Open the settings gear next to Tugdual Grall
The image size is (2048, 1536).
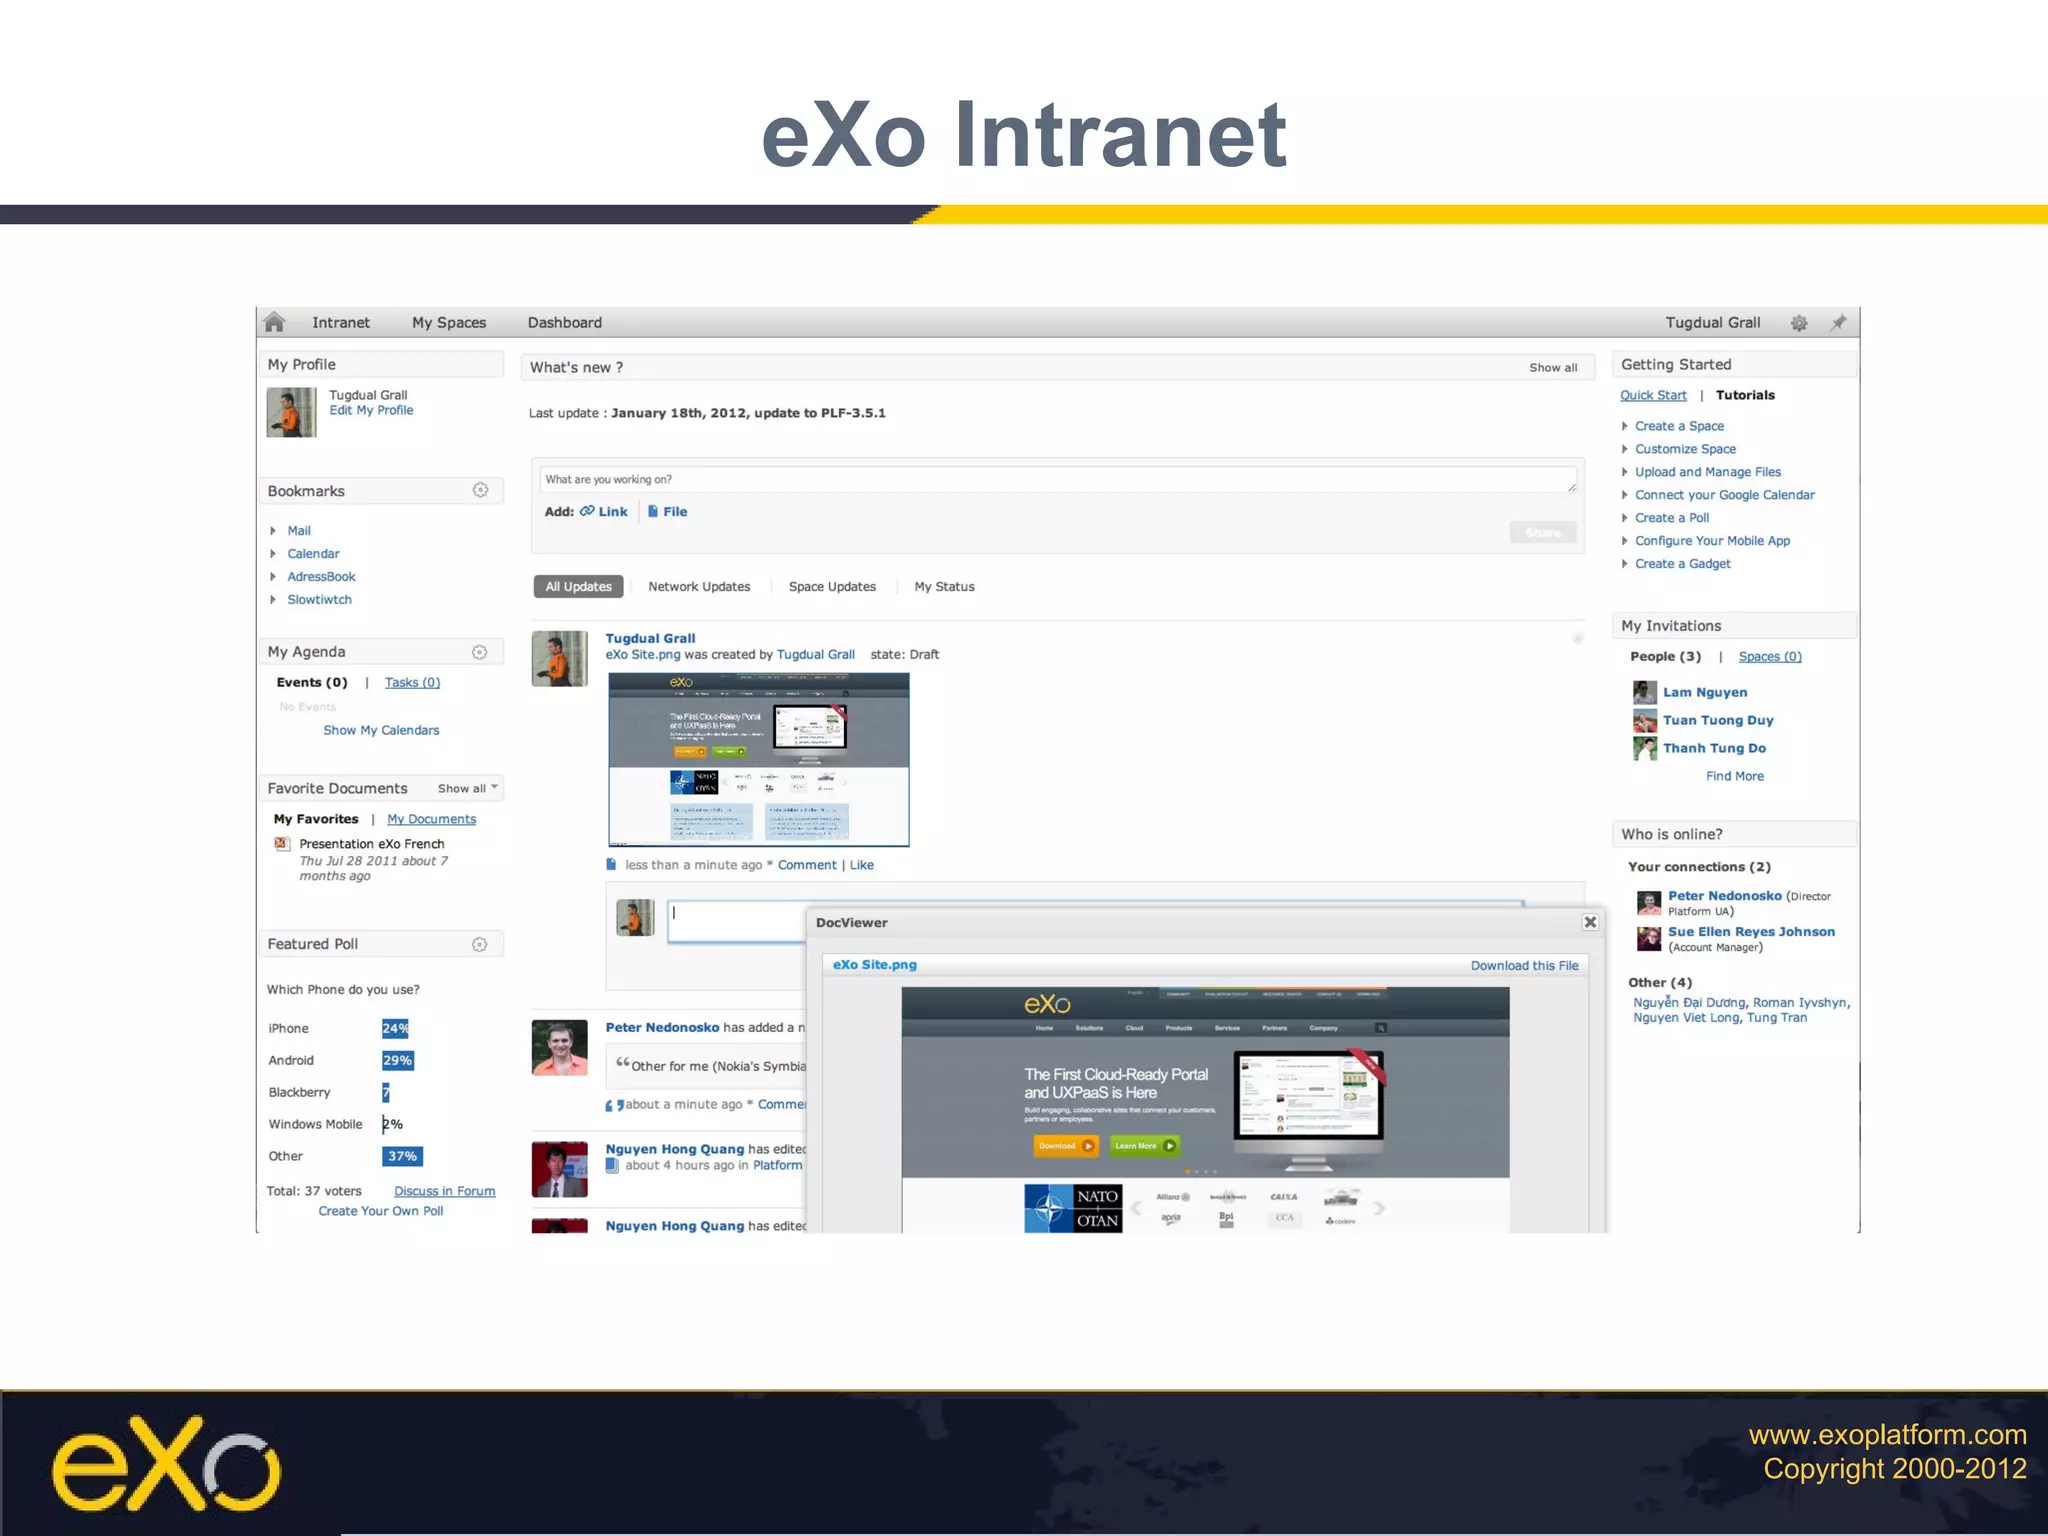1798,323
